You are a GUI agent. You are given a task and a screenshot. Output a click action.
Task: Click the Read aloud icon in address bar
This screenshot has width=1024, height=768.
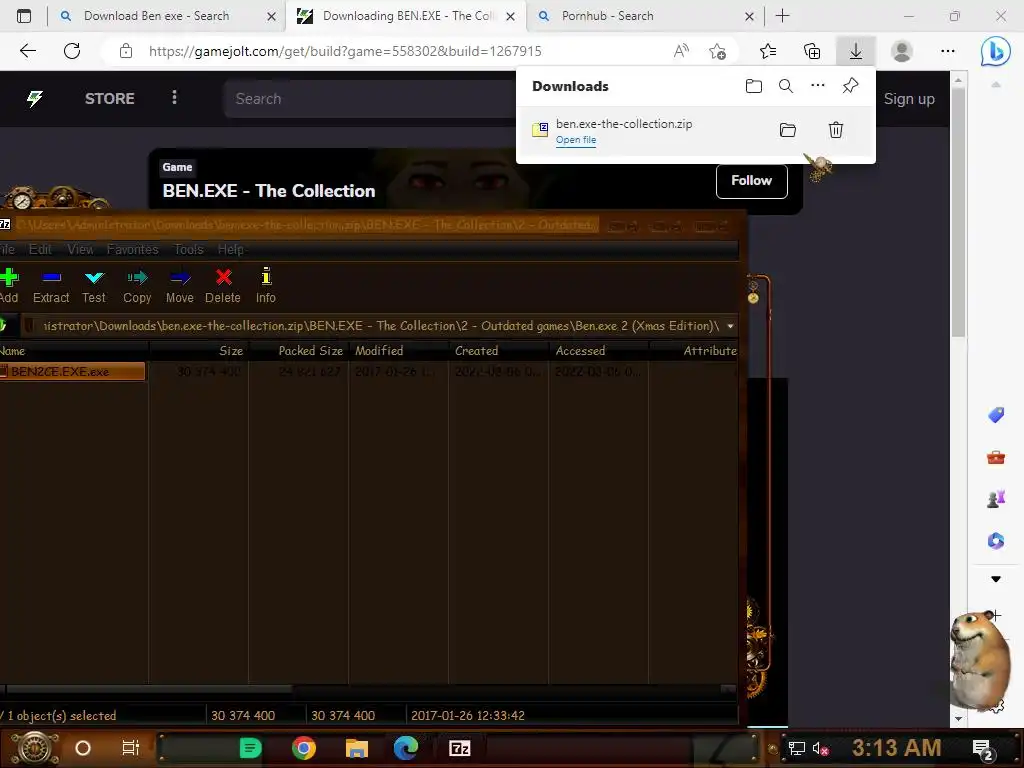click(x=681, y=51)
